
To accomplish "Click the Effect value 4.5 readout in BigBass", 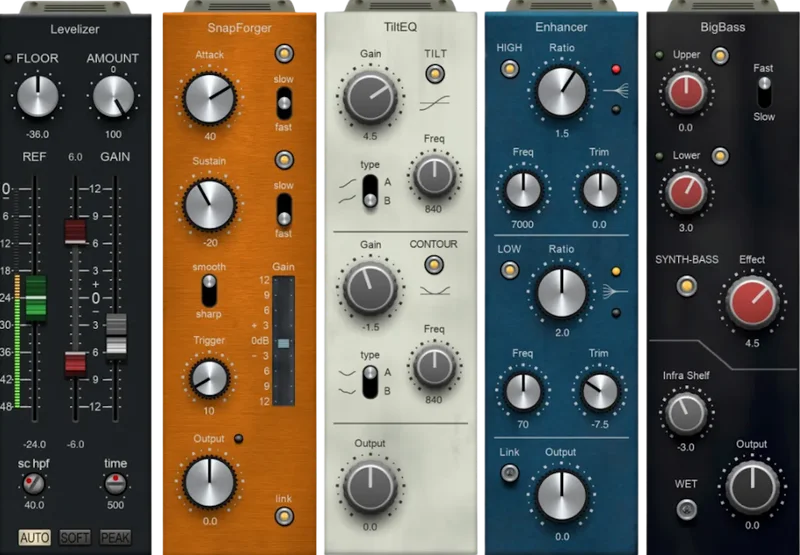I will click(752, 343).
